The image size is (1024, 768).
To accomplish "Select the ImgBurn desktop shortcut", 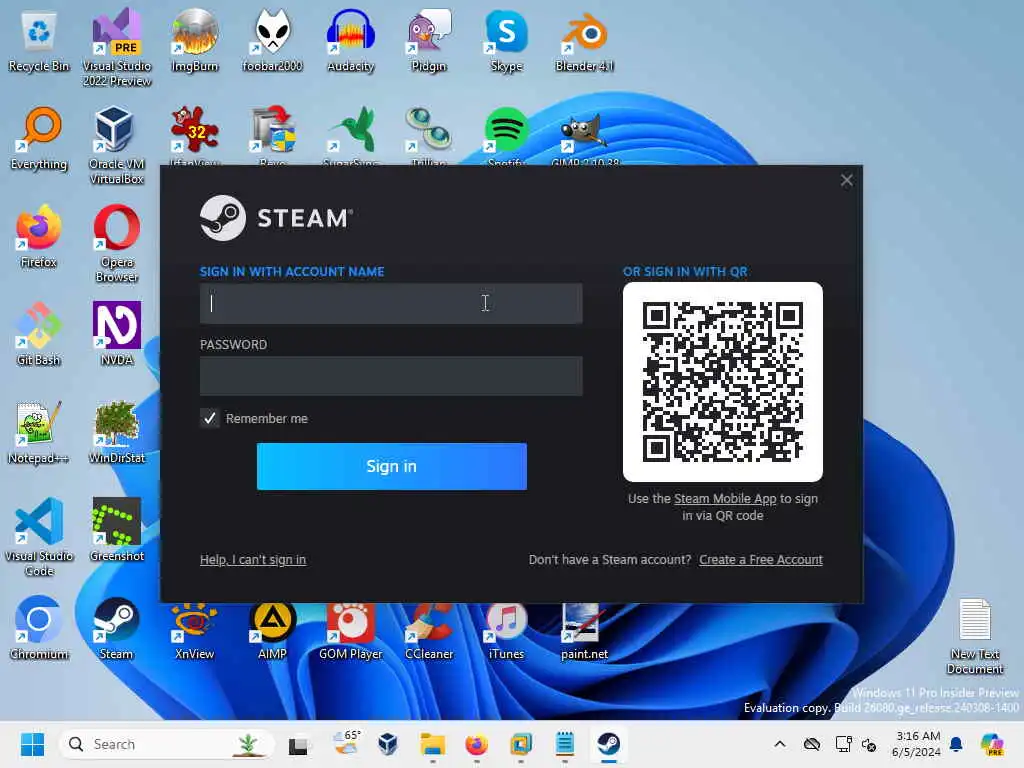I will [195, 41].
